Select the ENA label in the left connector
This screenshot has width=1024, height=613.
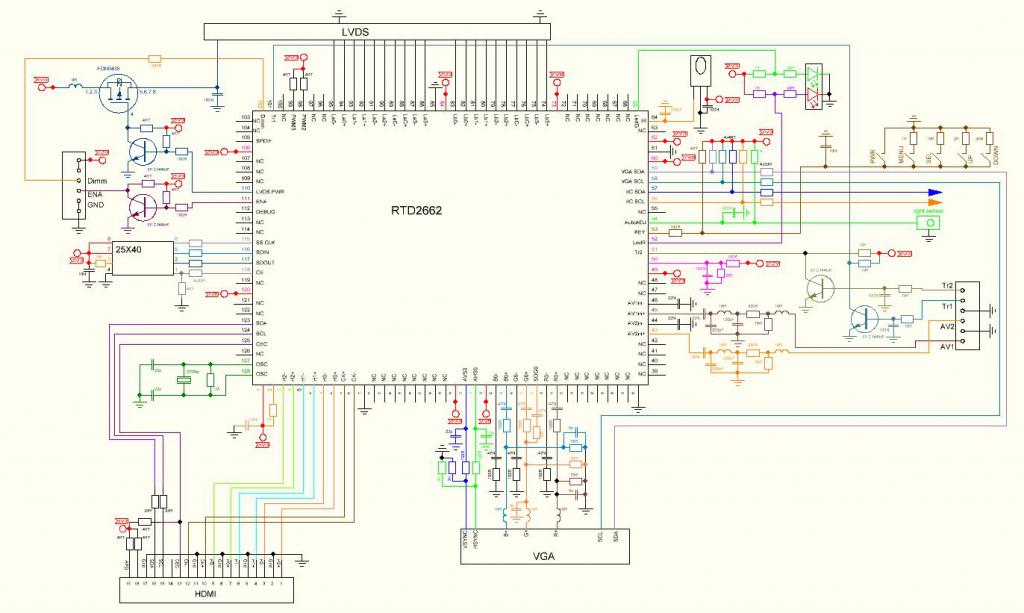(95, 194)
